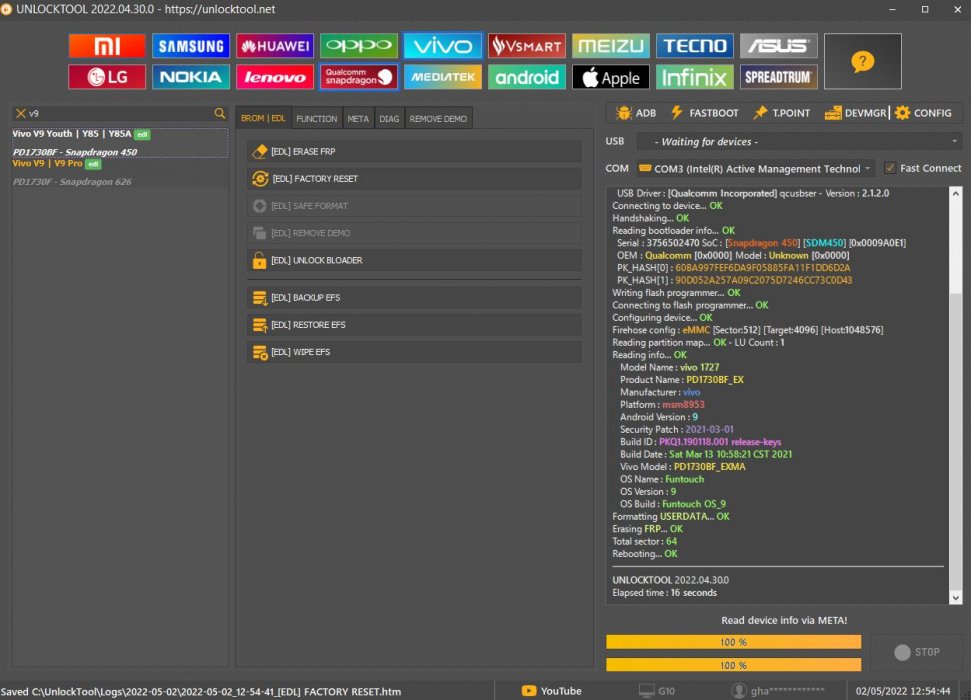
Task: Pick the Lenovo brand tile
Action: click(275, 77)
